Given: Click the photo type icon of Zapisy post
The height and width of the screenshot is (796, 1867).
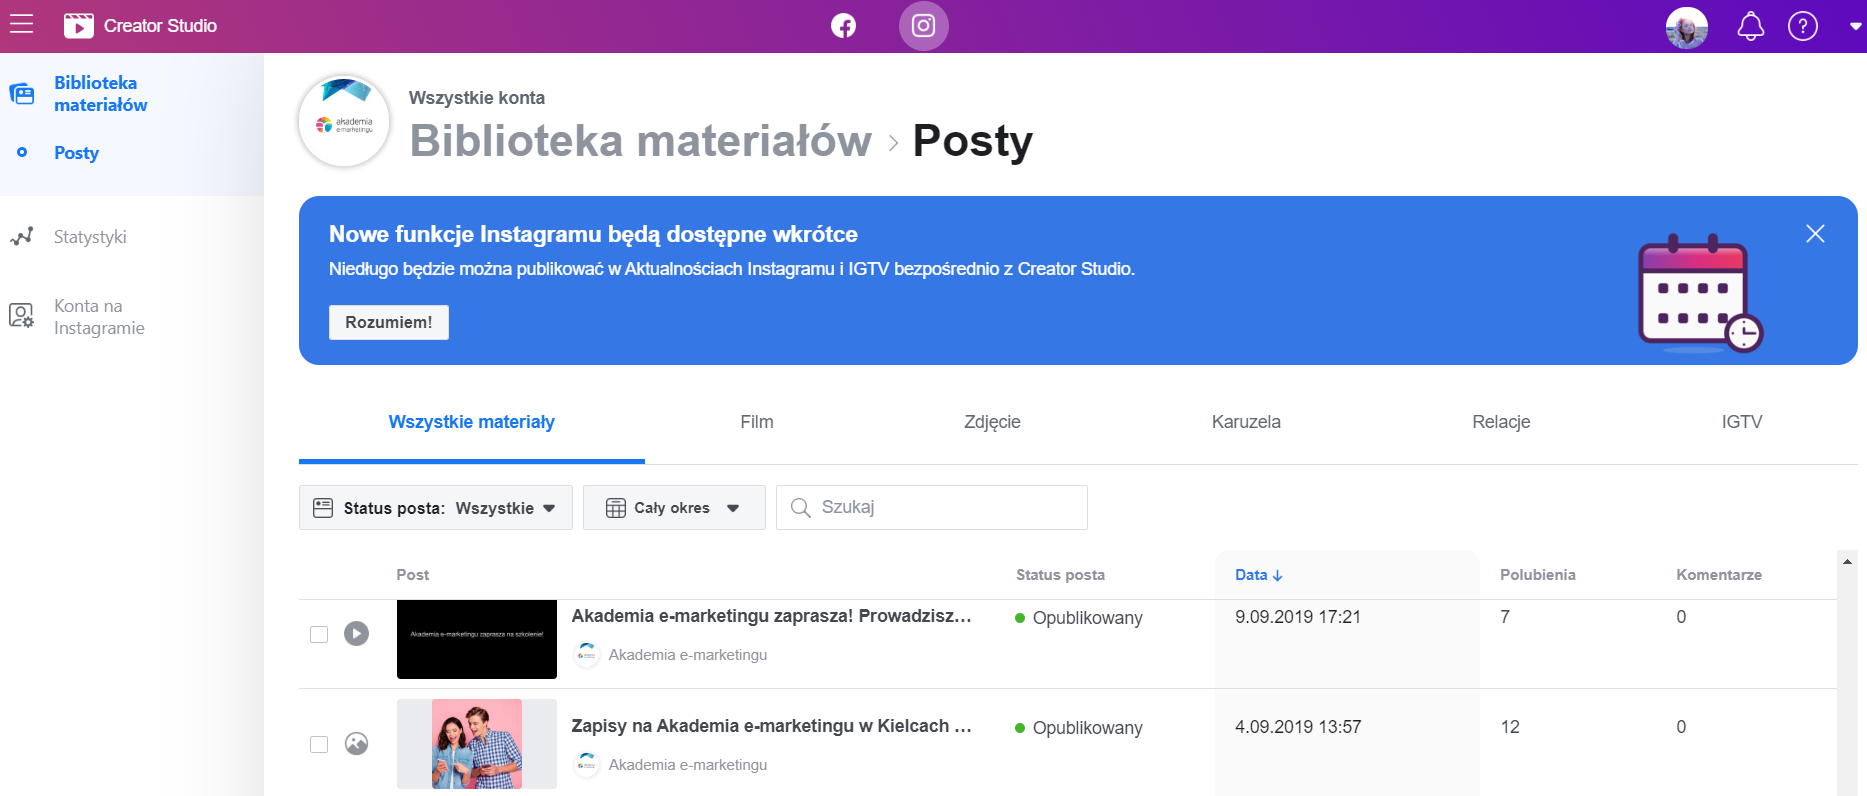Looking at the screenshot, I should click(x=356, y=744).
